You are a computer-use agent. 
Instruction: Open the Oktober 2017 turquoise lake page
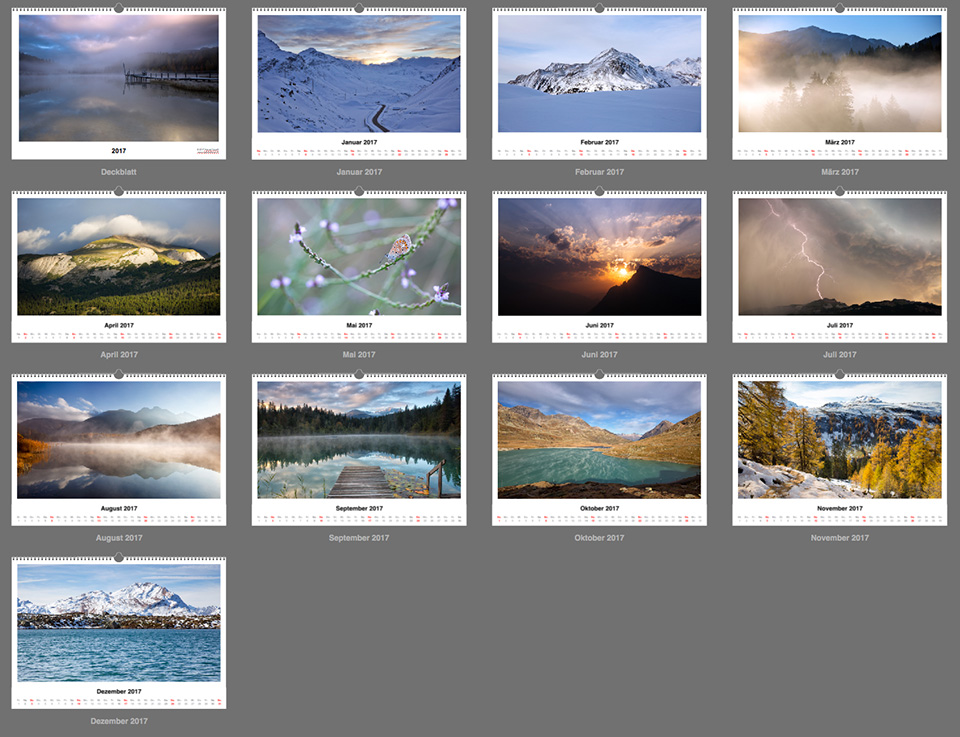pos(599,441)
